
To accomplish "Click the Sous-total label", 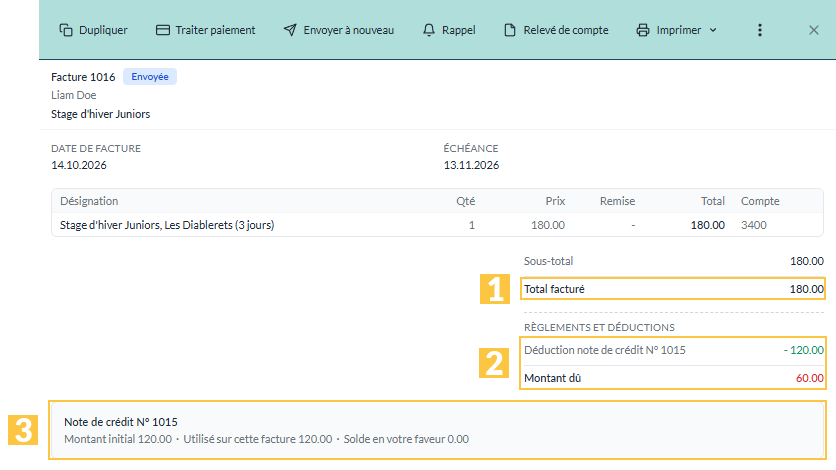I will pos(549,261).
